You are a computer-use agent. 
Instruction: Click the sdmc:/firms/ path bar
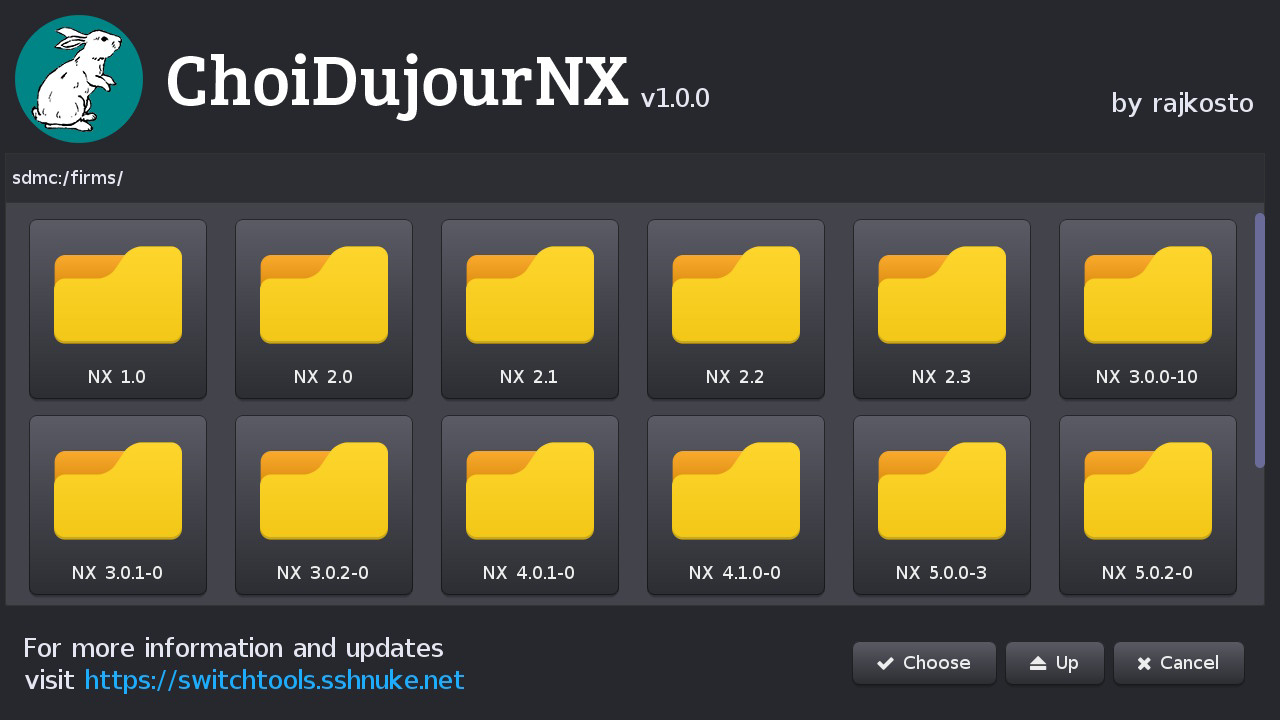(635, 178)
